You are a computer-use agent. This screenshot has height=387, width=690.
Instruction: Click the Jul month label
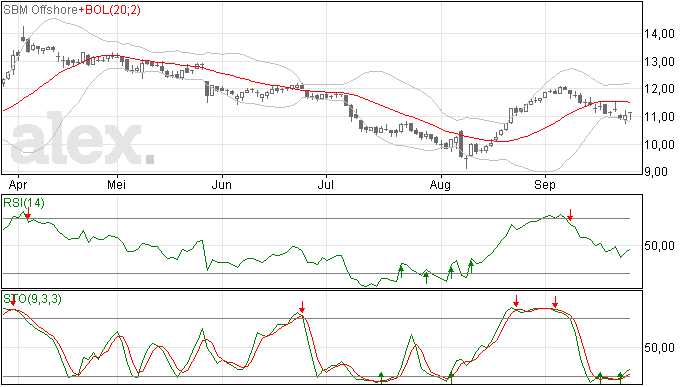pos(326,184)
